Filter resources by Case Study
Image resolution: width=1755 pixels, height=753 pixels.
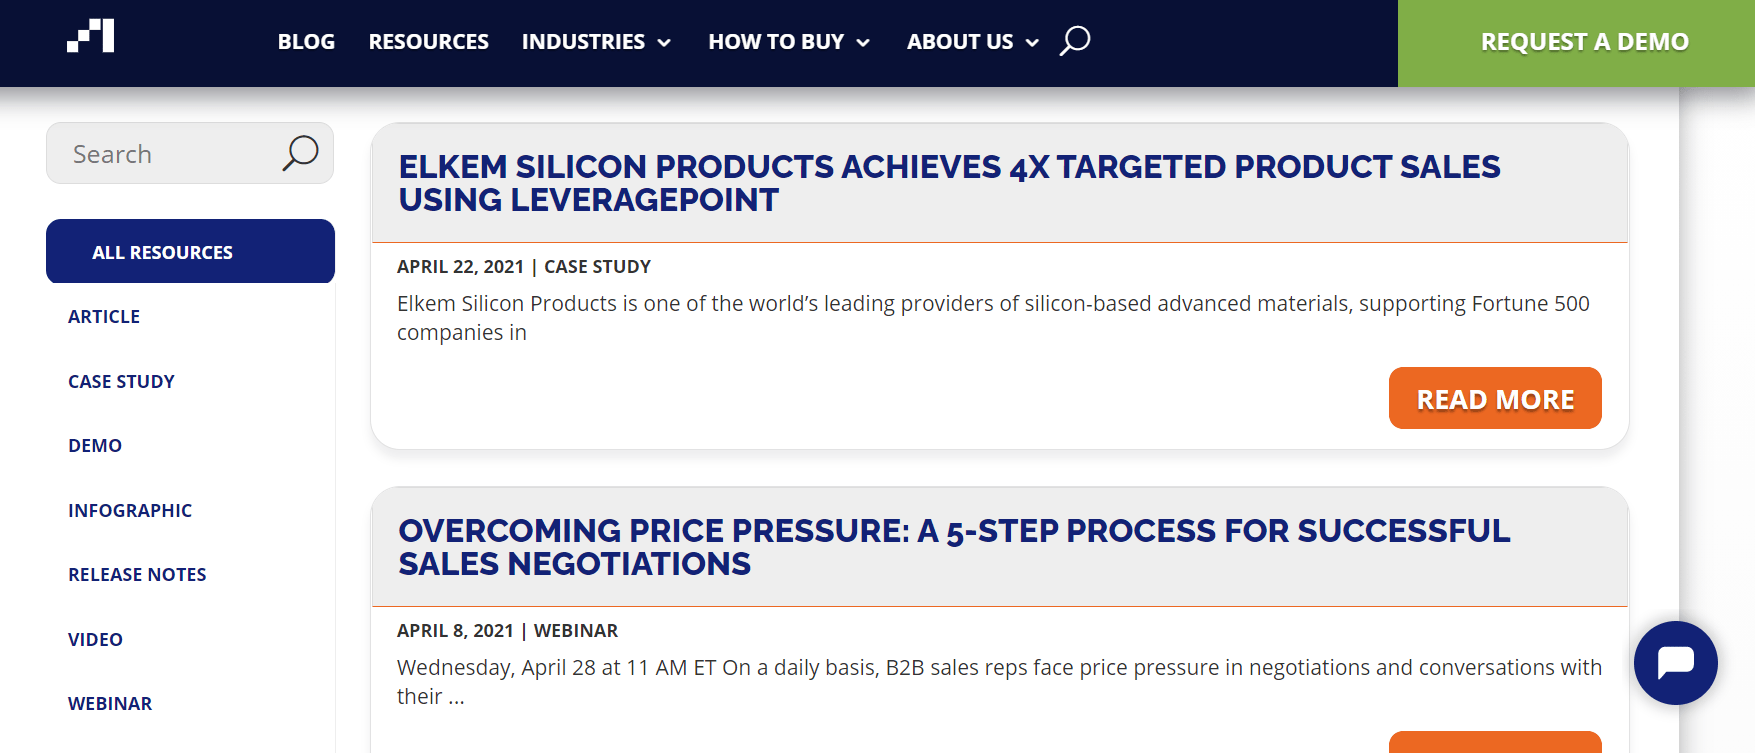click(x=121, y=381)
